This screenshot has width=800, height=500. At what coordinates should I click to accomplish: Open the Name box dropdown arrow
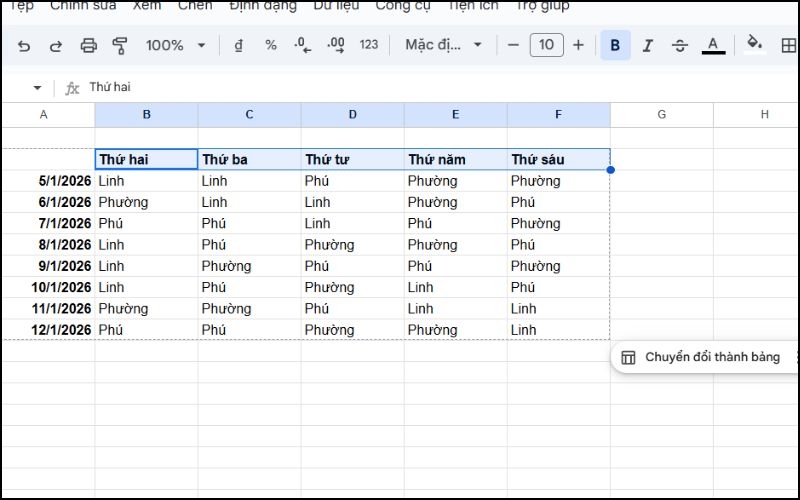(x=37, y=88)
